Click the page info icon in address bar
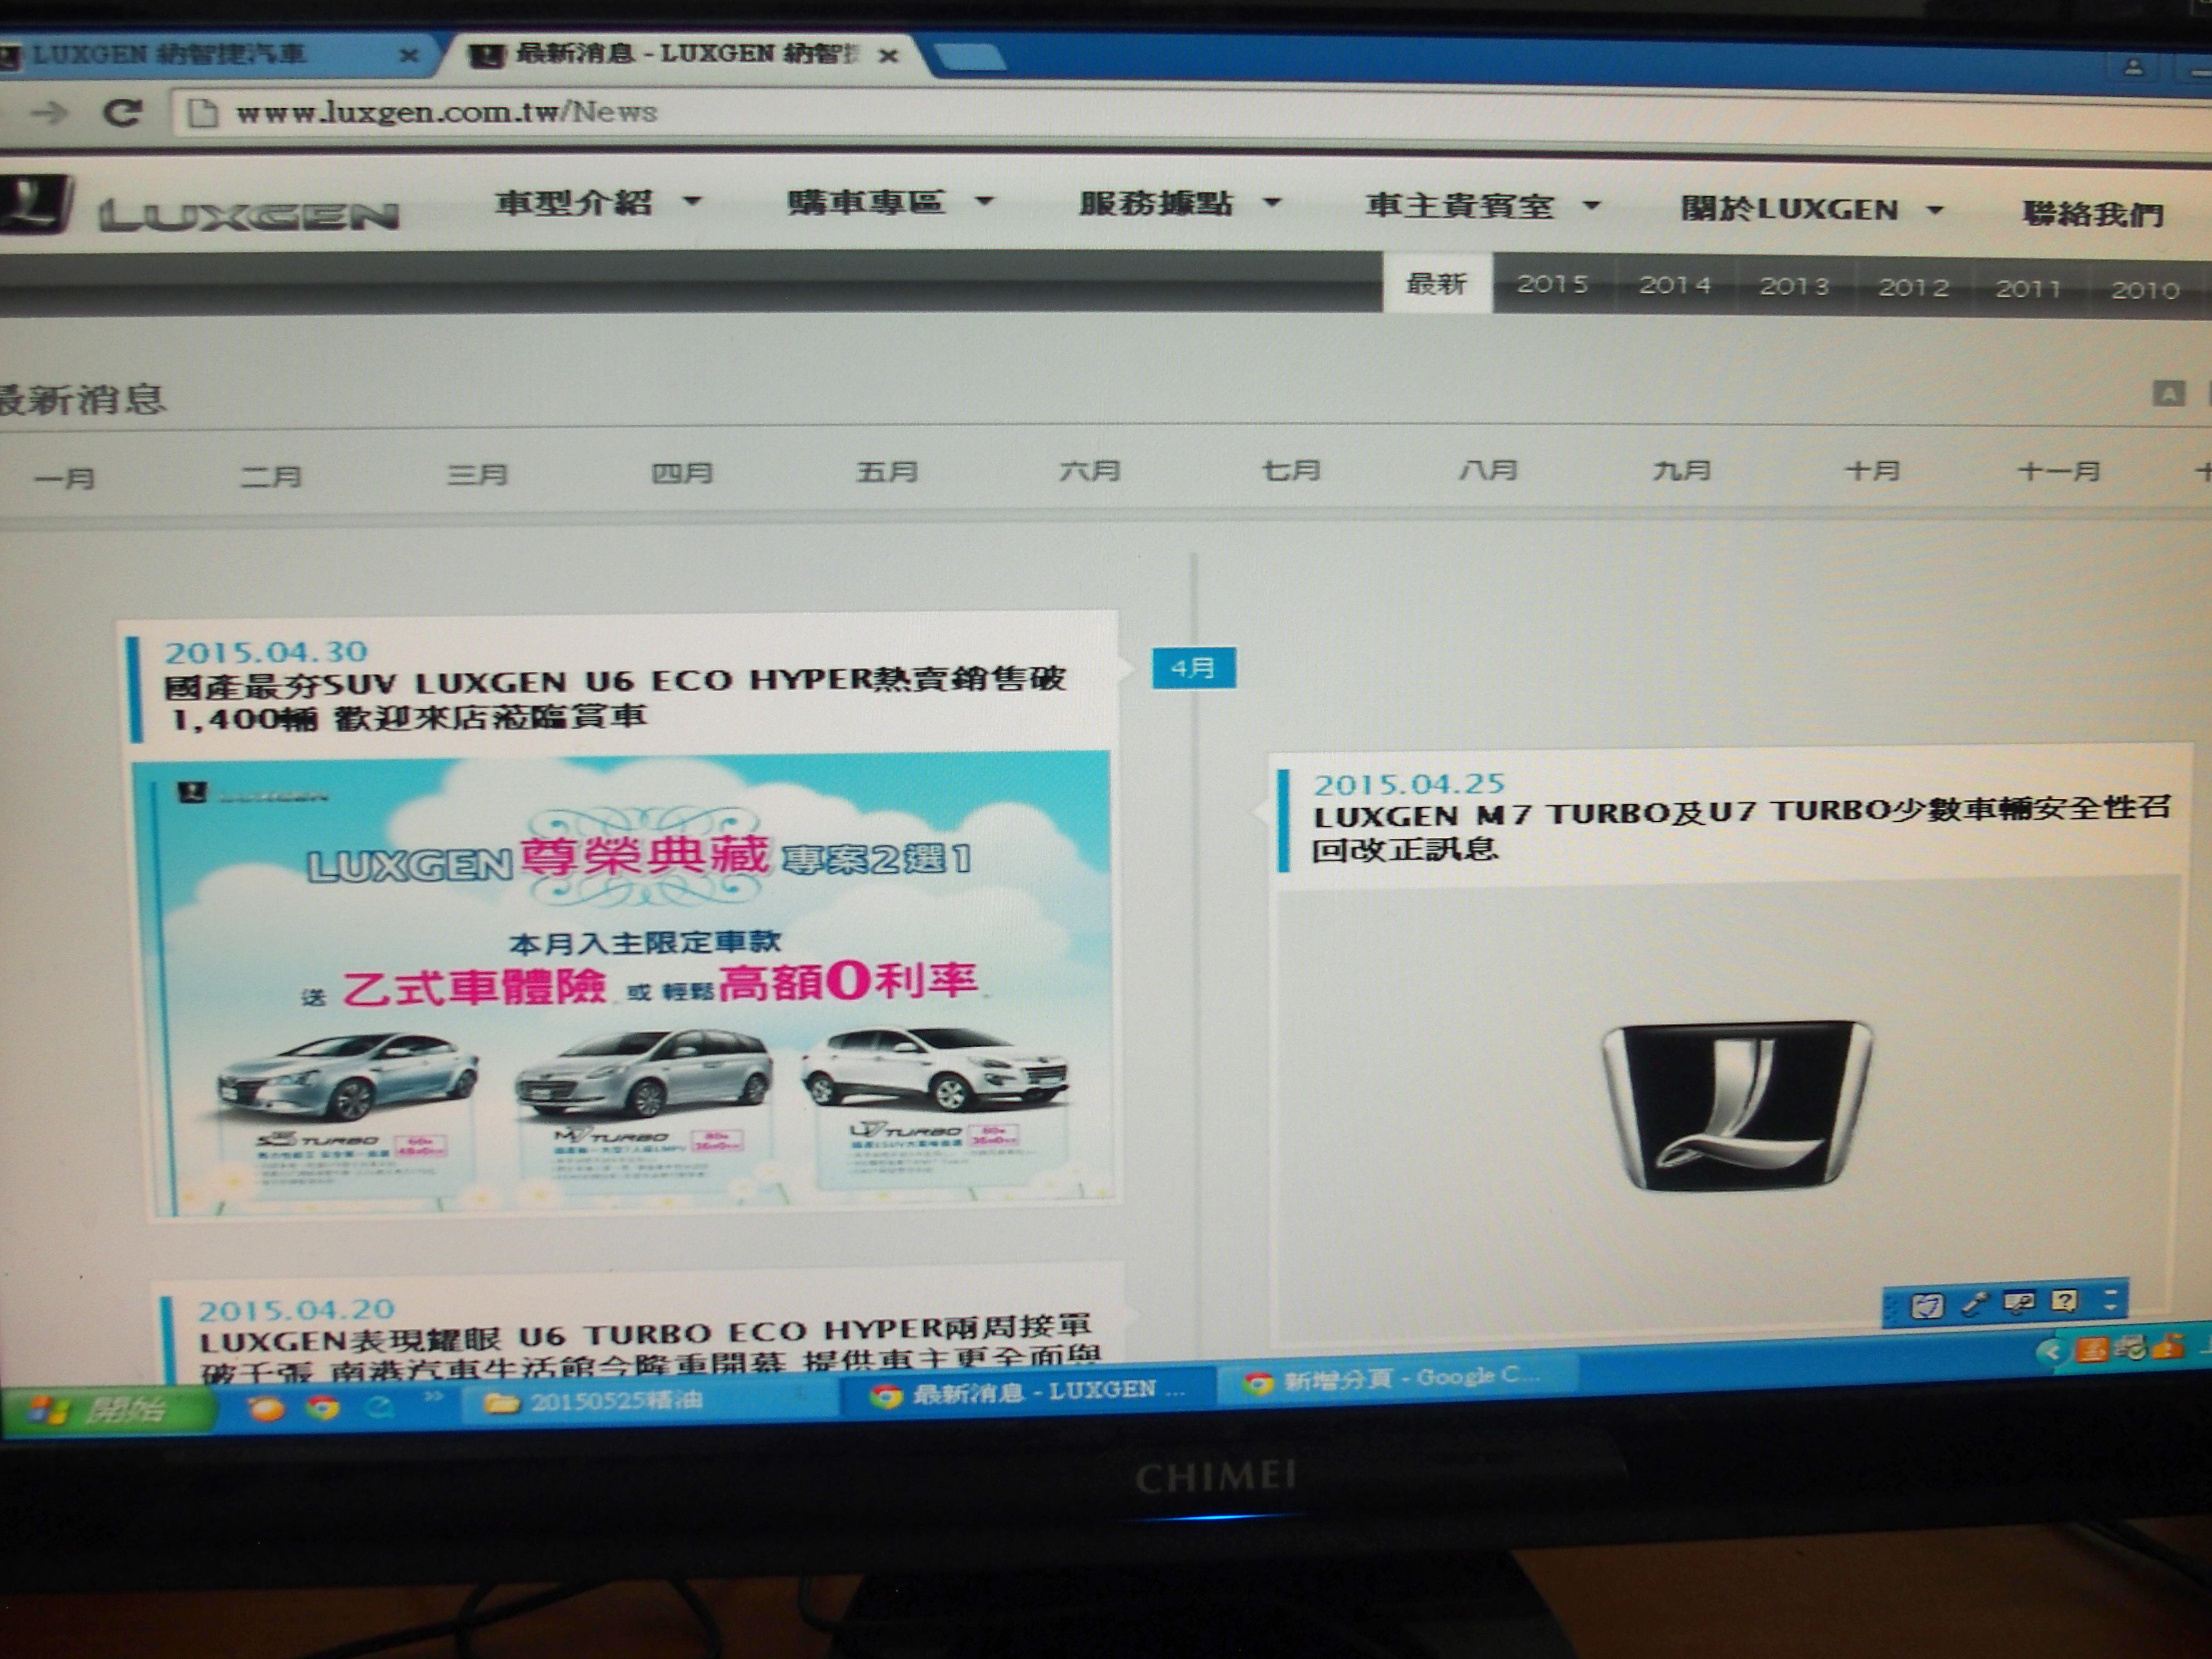Image resolution: width=2212 pixels, height=1659 pixels. [203, 112]
